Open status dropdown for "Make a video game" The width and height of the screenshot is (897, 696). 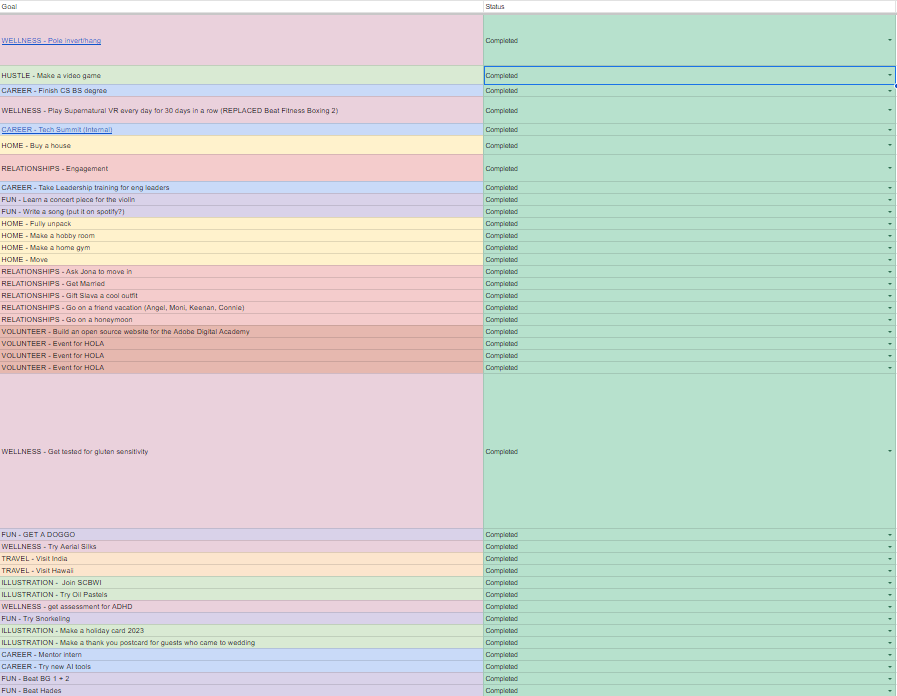pyautogui.click(x=889, y=76)
